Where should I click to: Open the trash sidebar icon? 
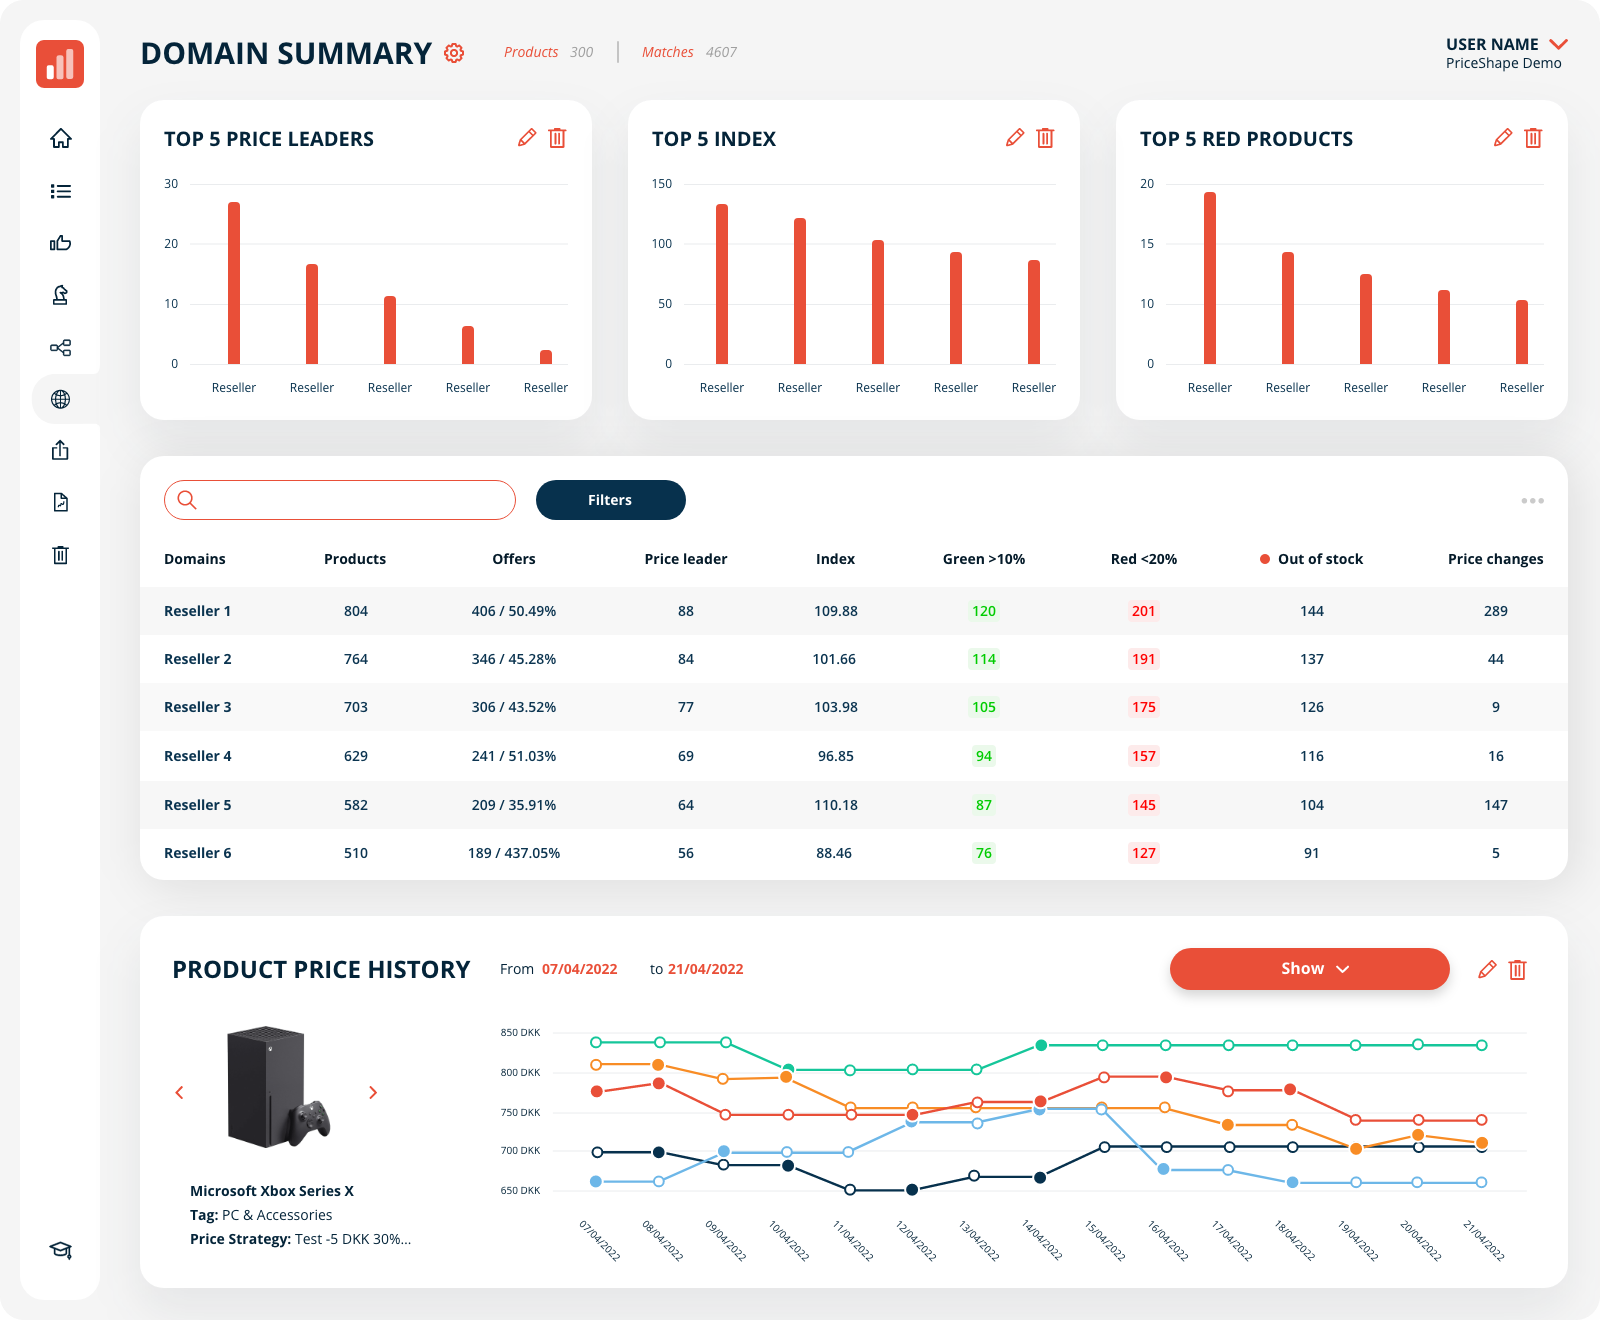pyautogui.click(x=61, y=554)
